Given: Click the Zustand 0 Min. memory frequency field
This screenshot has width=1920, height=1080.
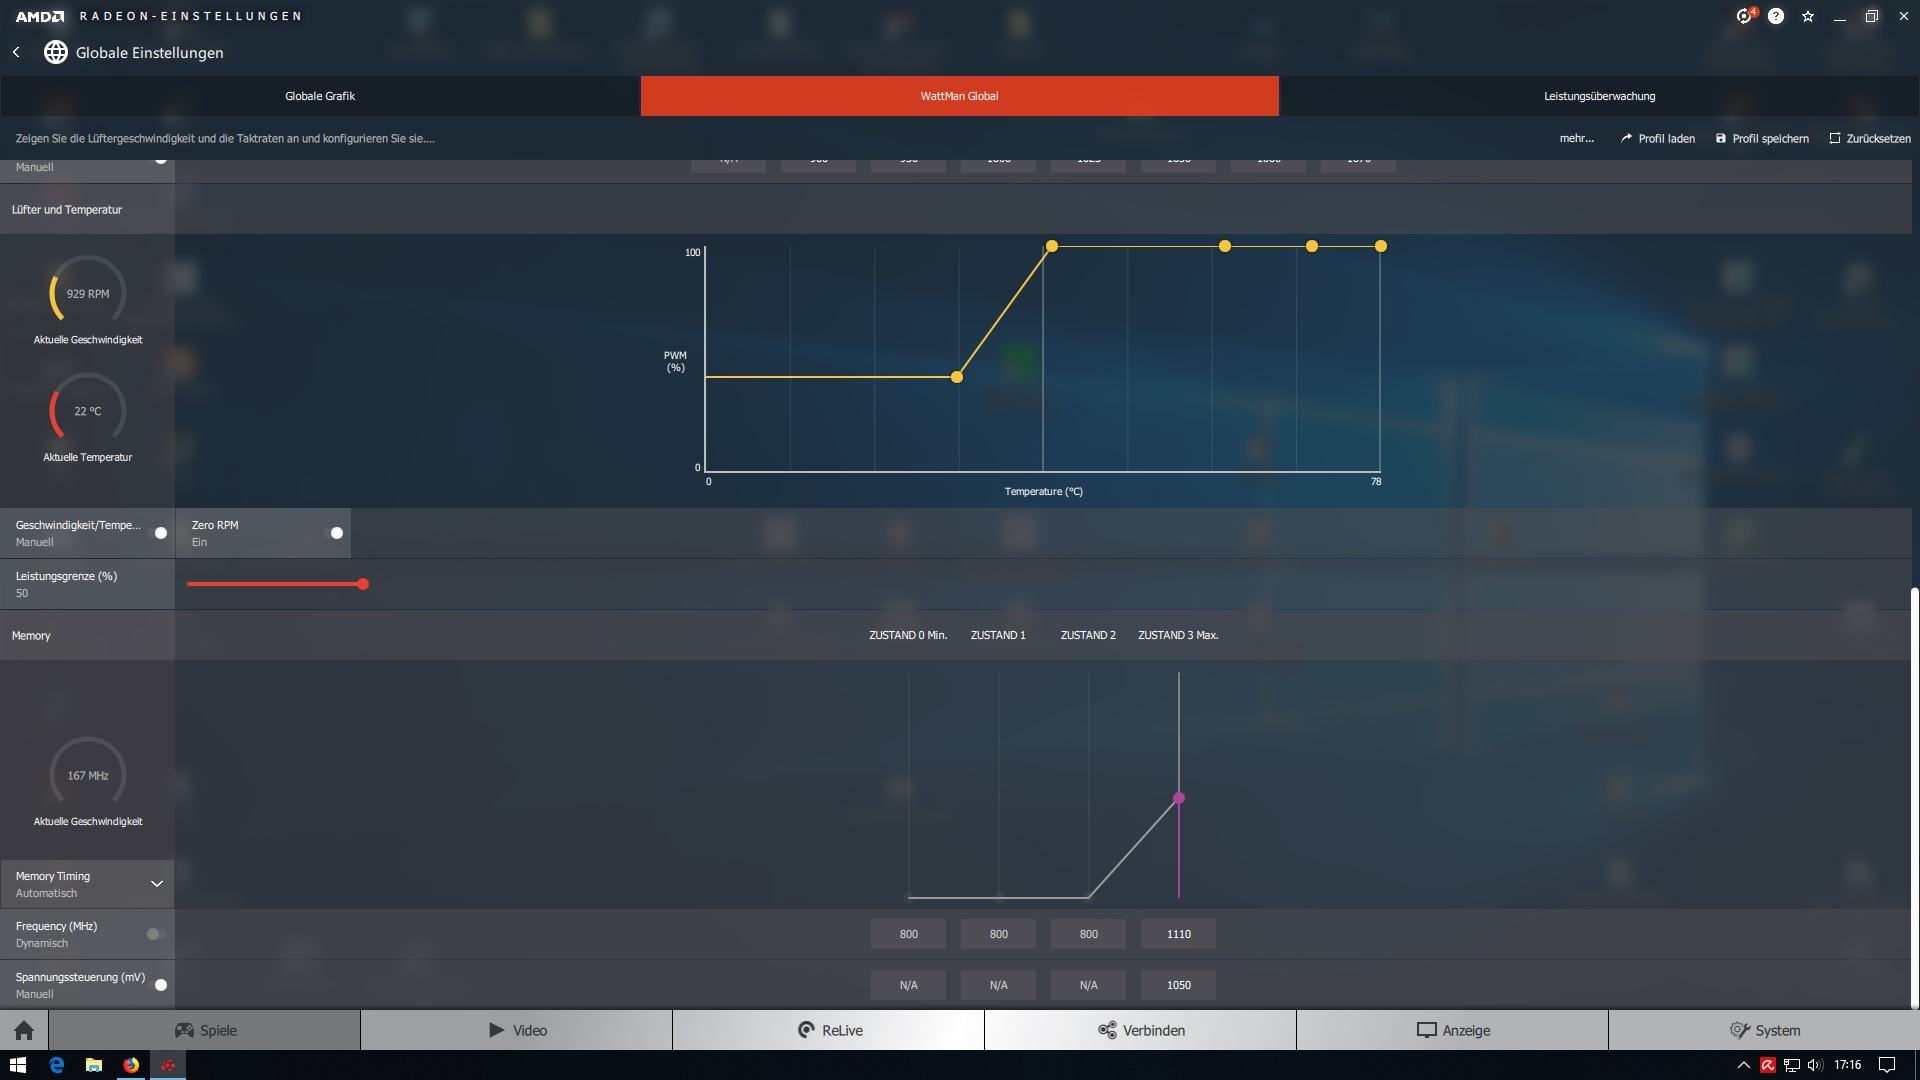Looking at the screenshot, I should [x=908, y=934].
